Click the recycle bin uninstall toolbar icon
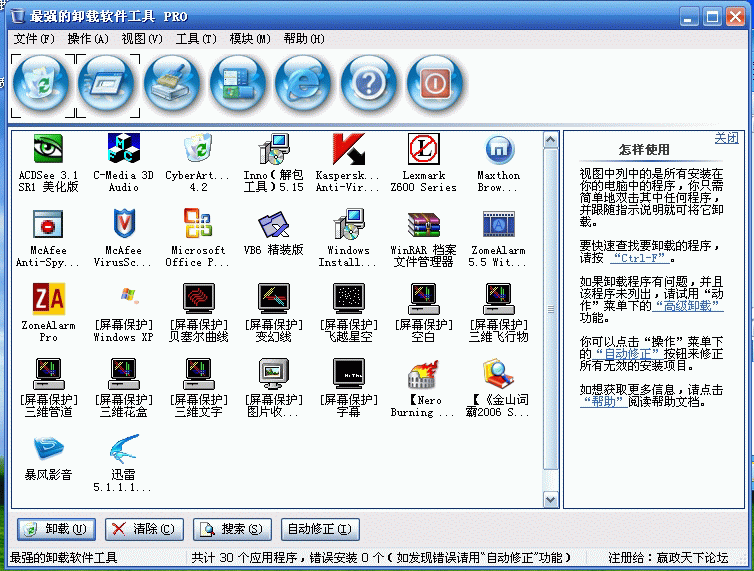The width and height of the screenshot is (754, 571). pyautogui.click(x=41, y=84)
